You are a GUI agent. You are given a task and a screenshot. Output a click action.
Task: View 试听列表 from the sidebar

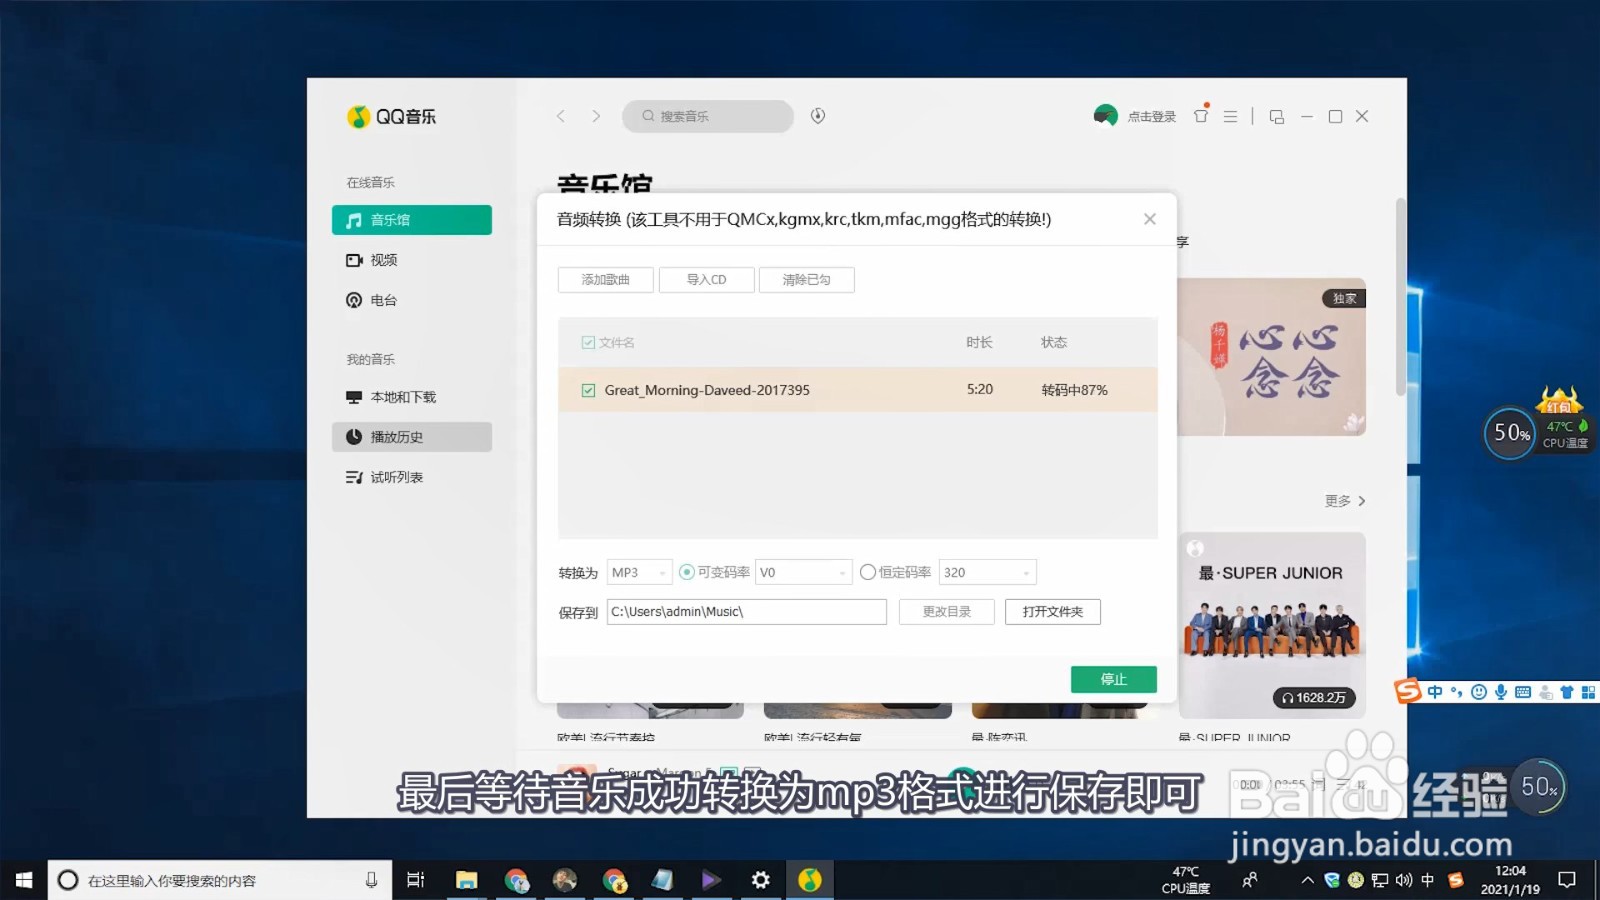click(x=397, y=476)
